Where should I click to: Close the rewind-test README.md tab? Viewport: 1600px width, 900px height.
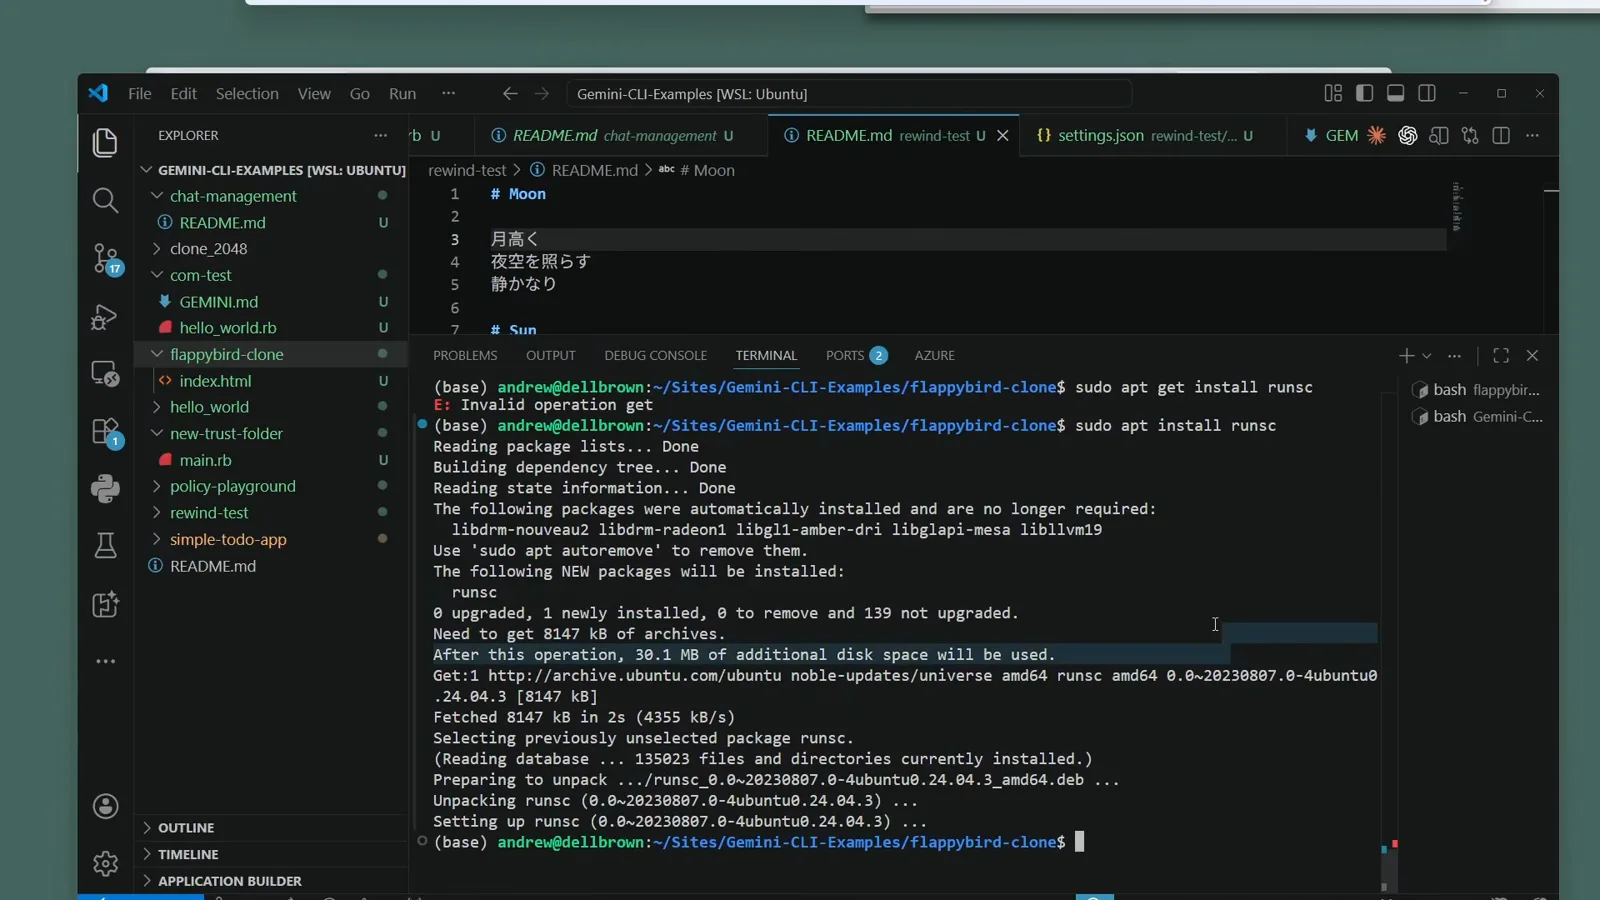pyautogui.click(x=1002, y=135)
